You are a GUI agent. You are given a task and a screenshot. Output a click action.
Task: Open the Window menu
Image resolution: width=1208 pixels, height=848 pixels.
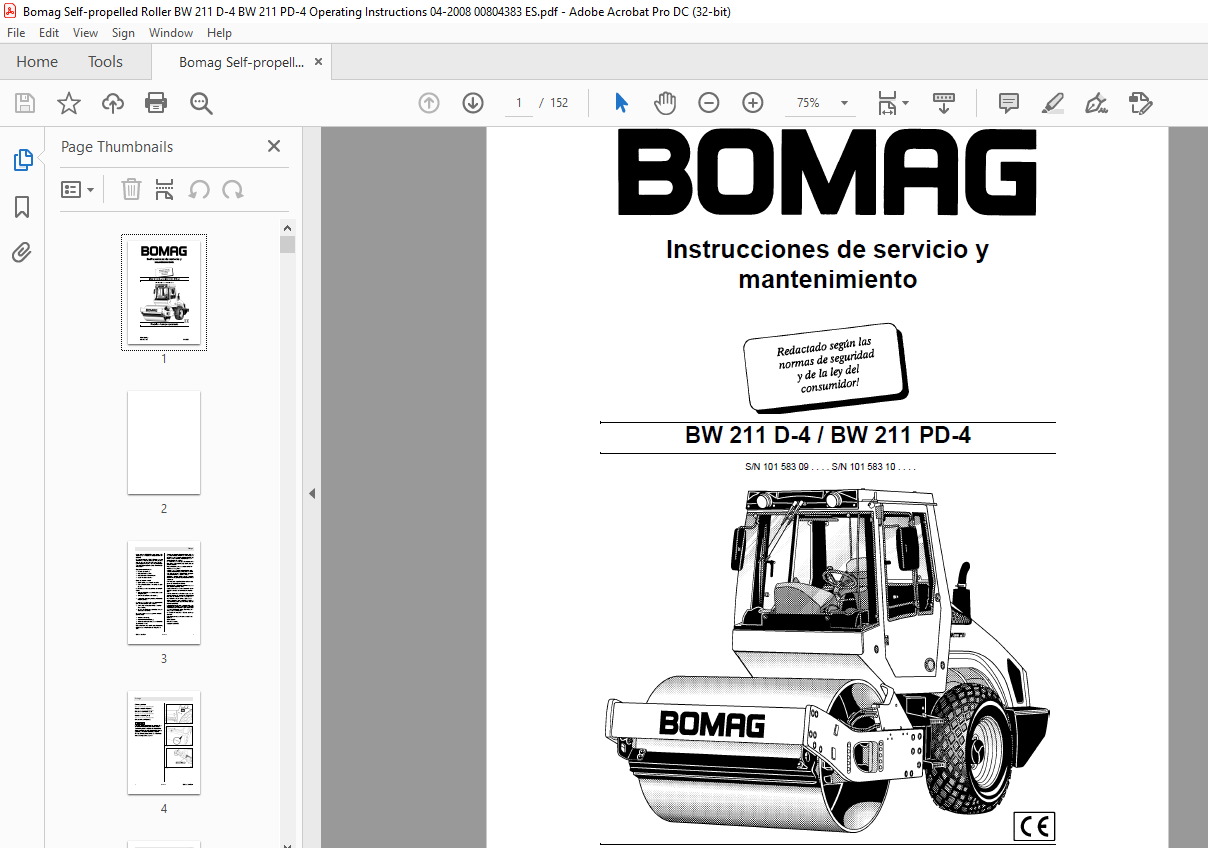click(171, 33)
